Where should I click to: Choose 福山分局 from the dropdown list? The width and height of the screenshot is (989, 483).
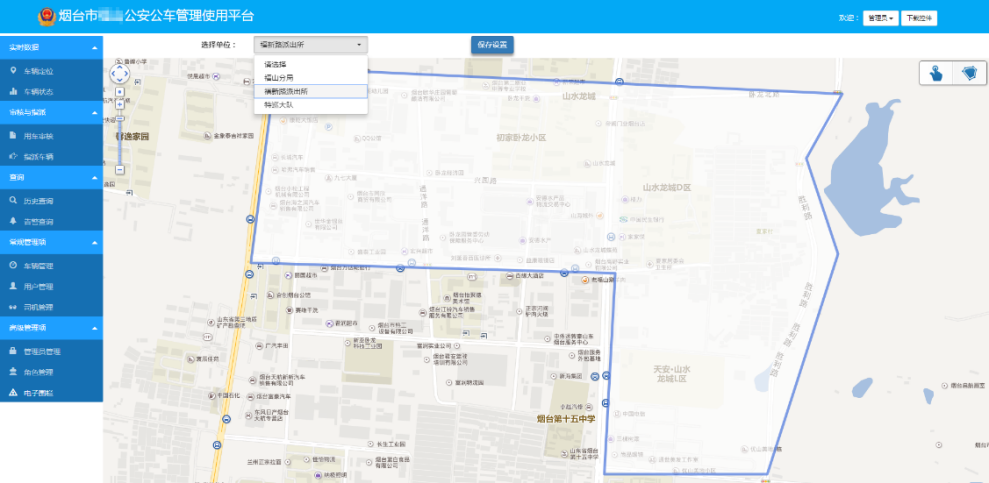coord(279,77)
